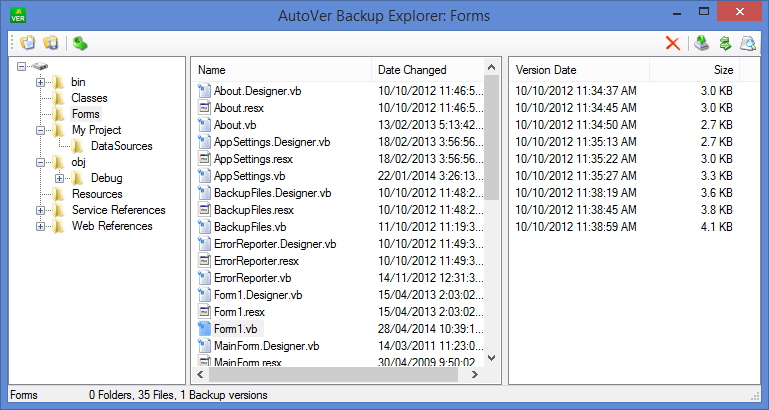Click the red X delete toolbar icon
This screenshot has height=410, width=769.
pyautogui.click(x=673, y=44)
